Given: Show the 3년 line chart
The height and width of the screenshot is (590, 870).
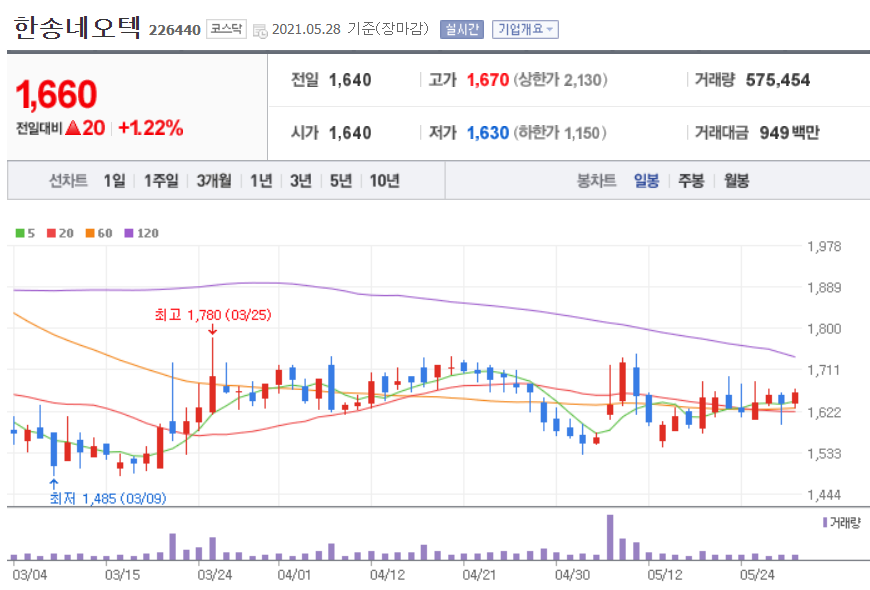Looking at the screenshot, I should (x=301, y=180).
